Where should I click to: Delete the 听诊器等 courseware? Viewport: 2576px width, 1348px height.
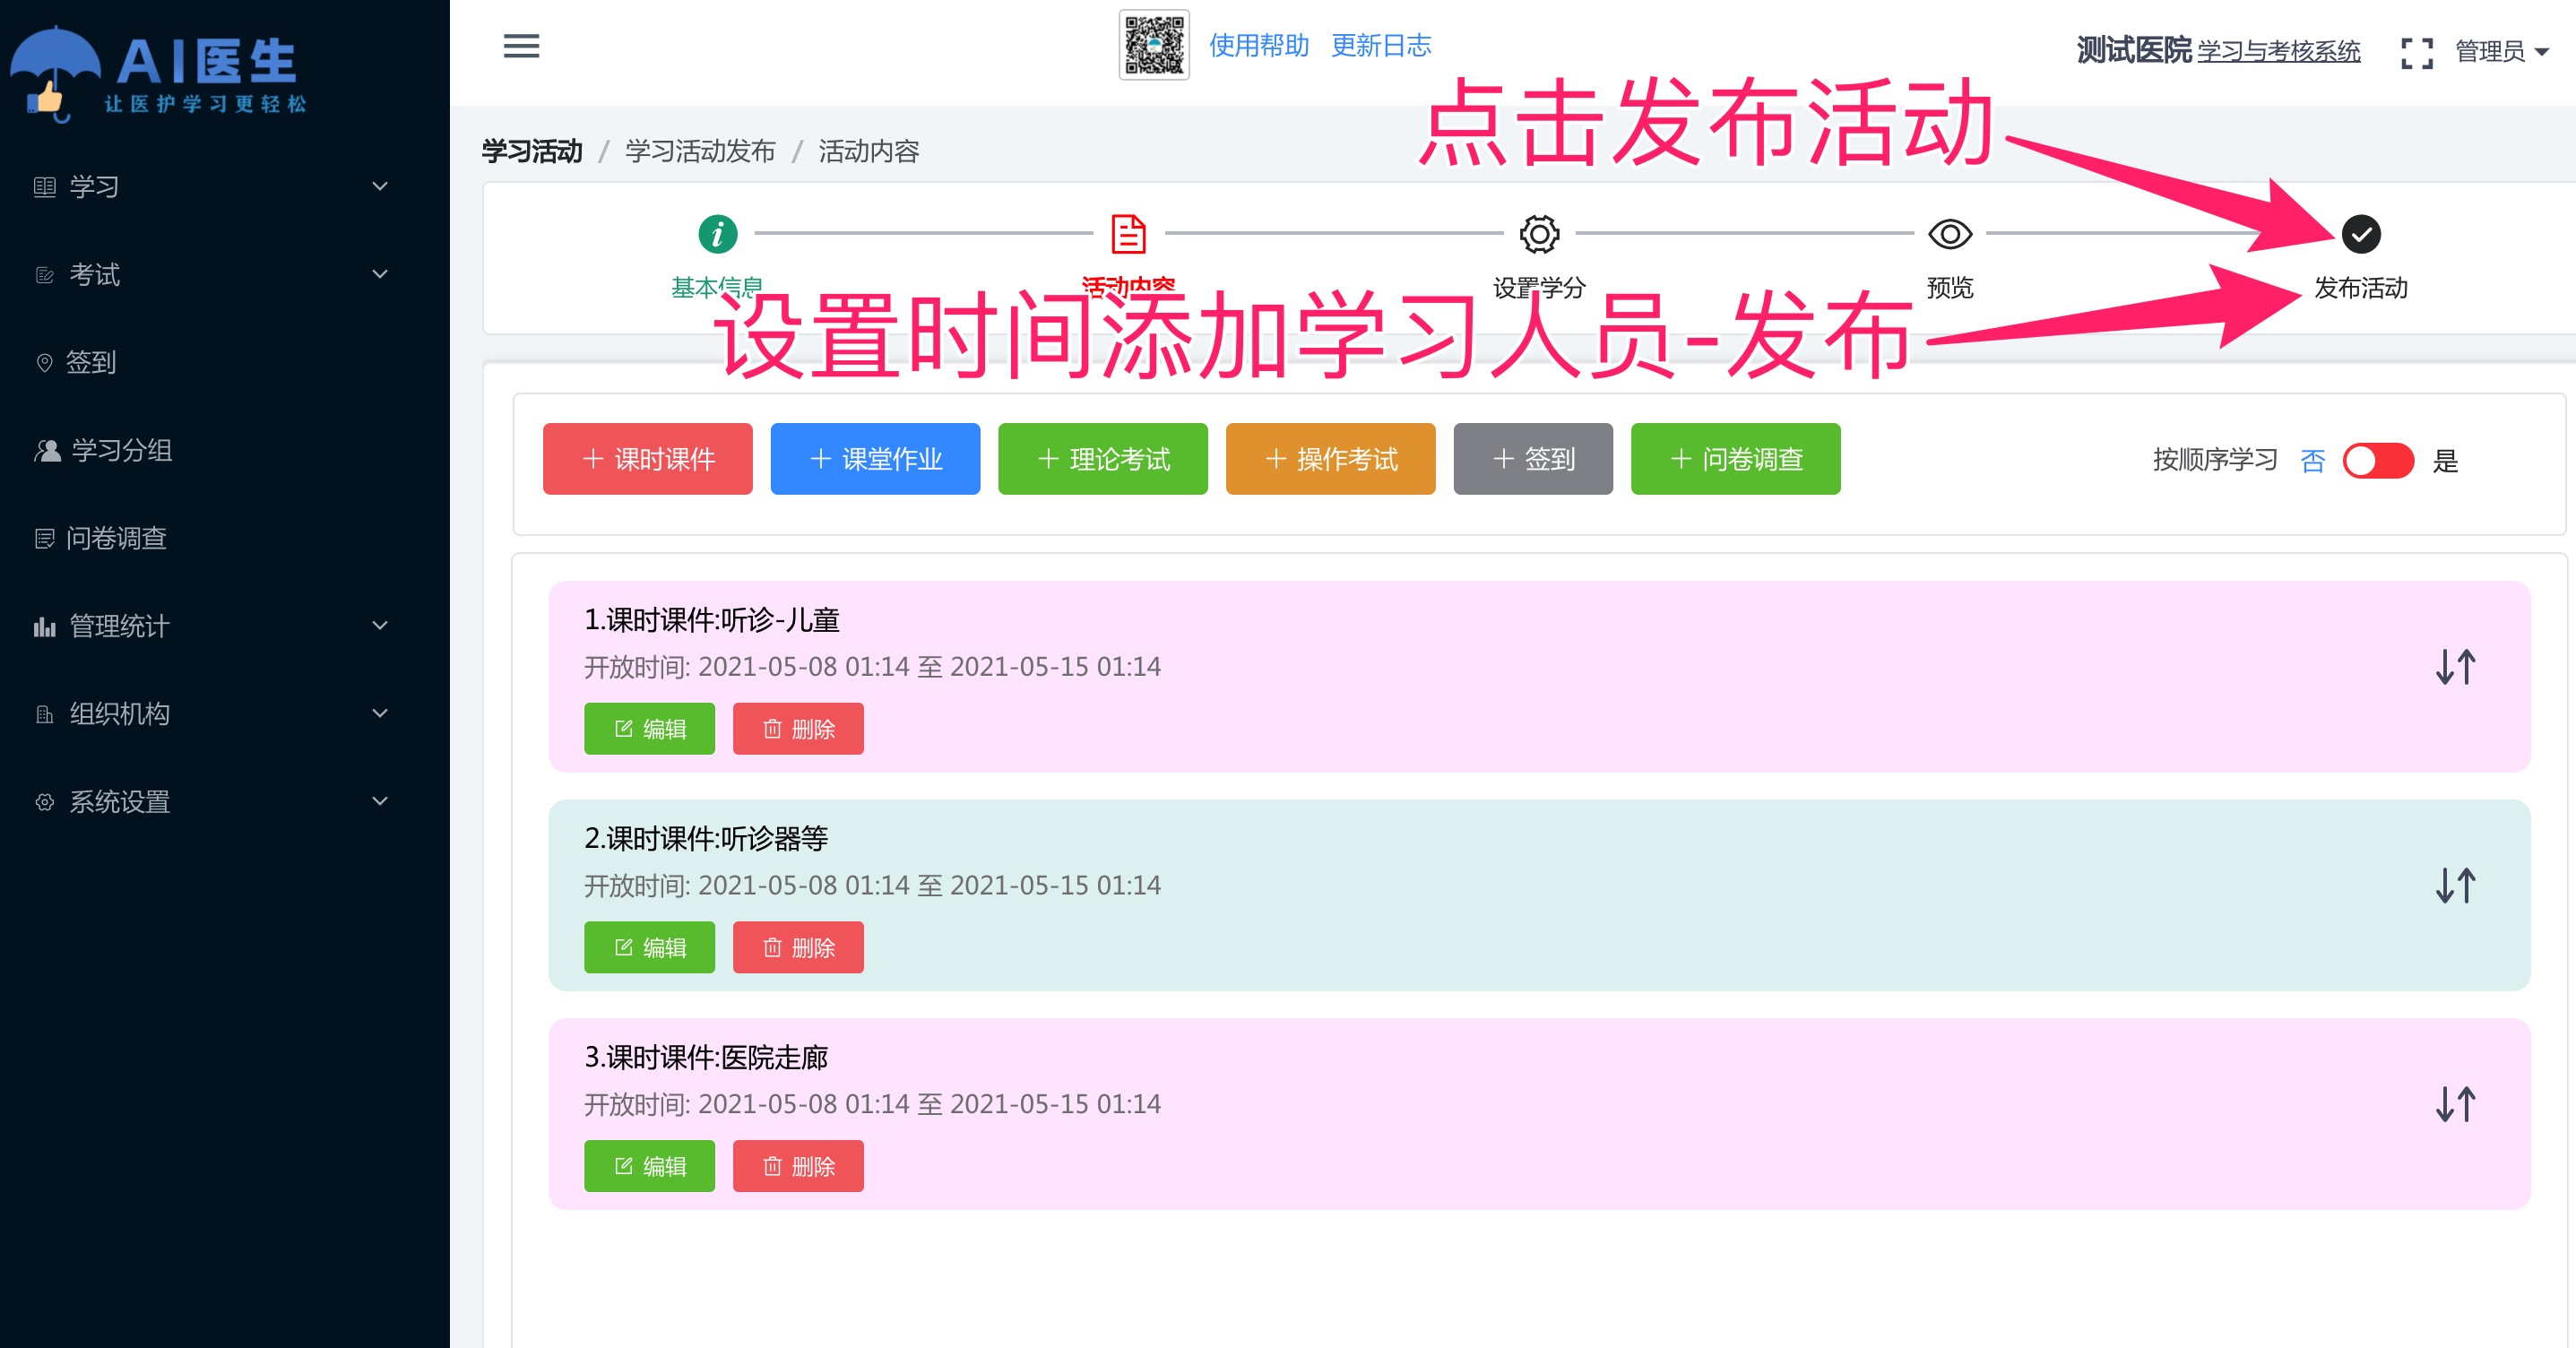coord(798,948)
